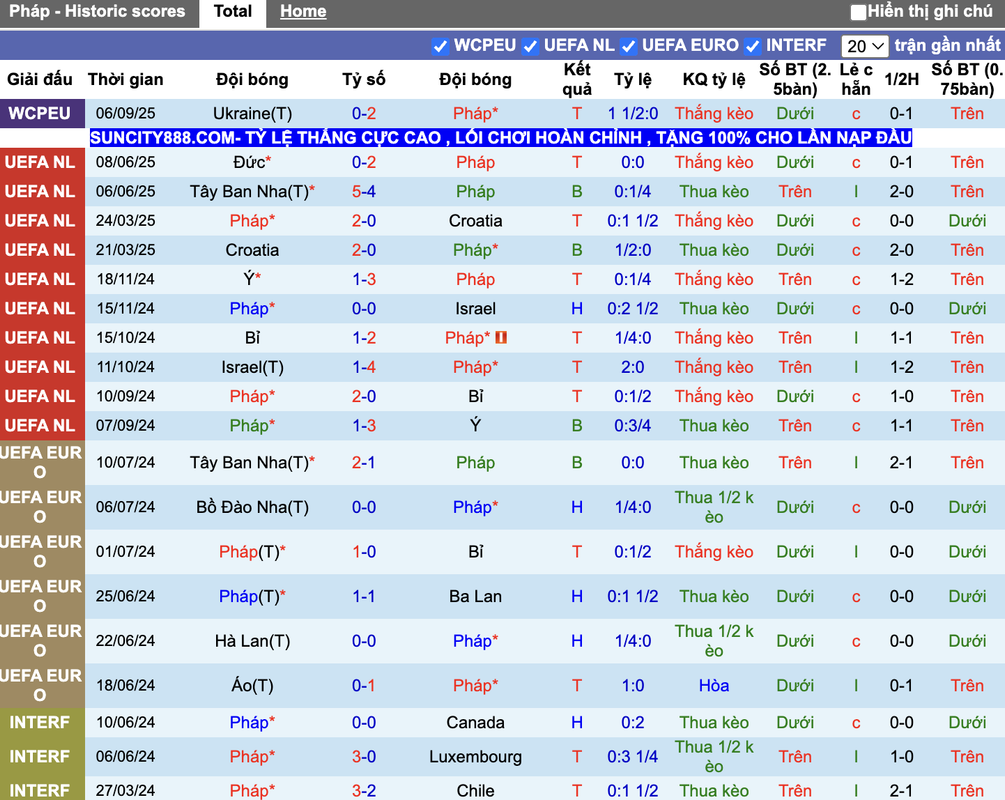Click the 1/2H column header
1005x800 pixels.
[901, 79]
